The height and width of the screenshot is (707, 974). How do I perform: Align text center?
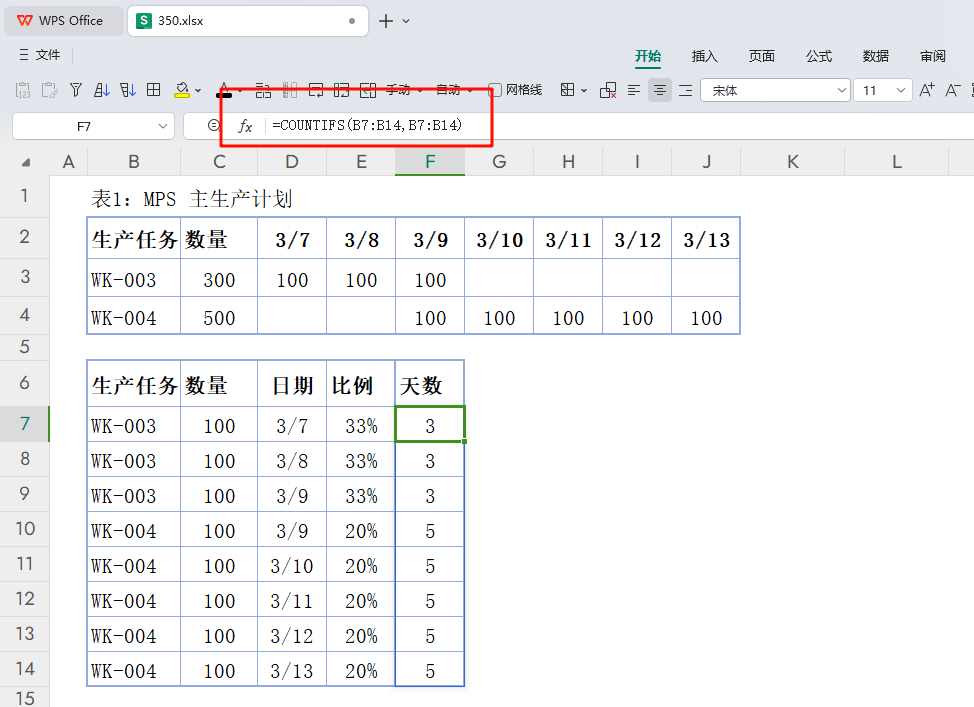pos(660,91)
